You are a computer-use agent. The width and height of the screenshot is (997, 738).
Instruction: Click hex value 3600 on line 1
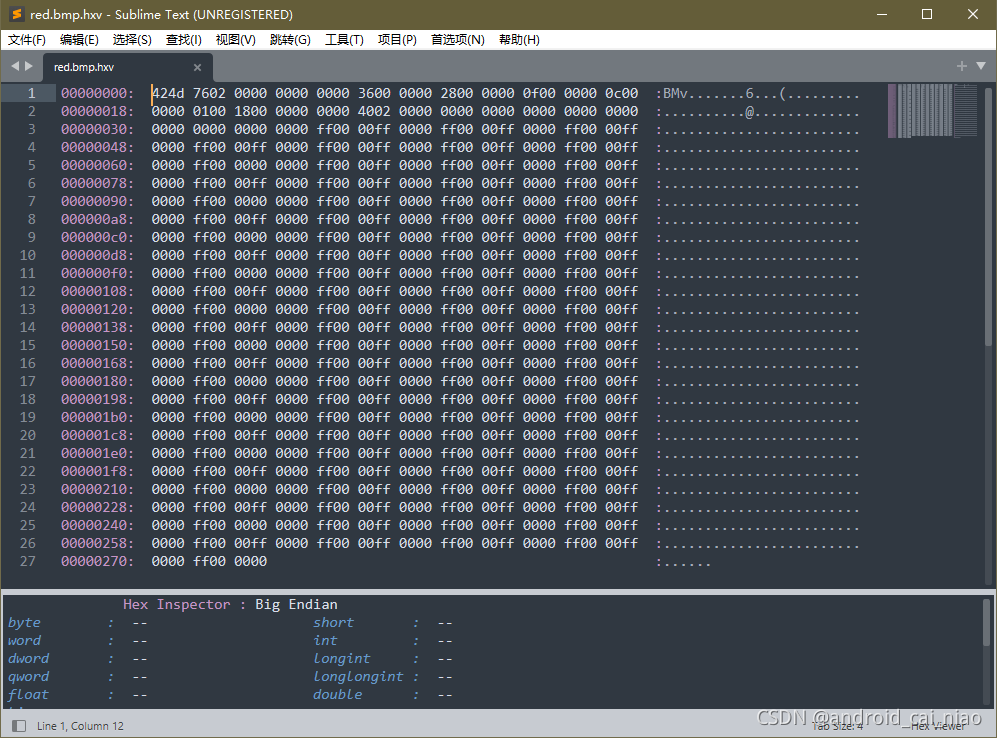(374, 93)
